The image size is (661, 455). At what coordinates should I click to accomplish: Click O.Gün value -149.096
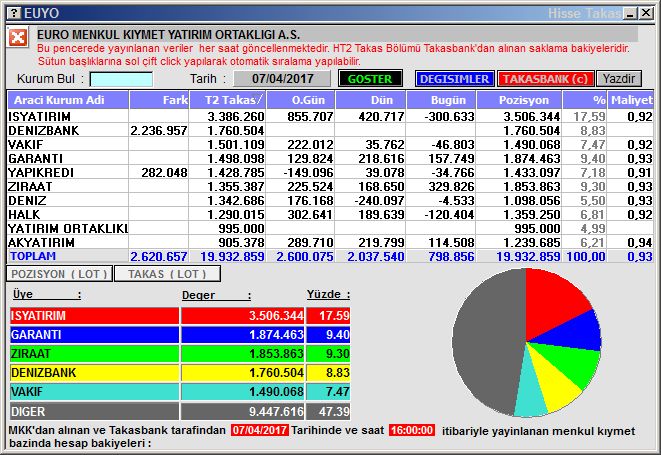coord(308,172)
